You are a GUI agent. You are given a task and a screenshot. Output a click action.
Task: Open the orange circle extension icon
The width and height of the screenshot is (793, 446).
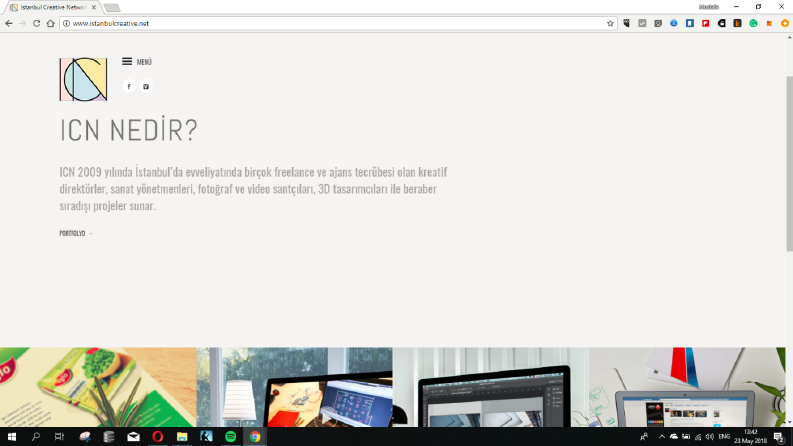pos(785,23)
